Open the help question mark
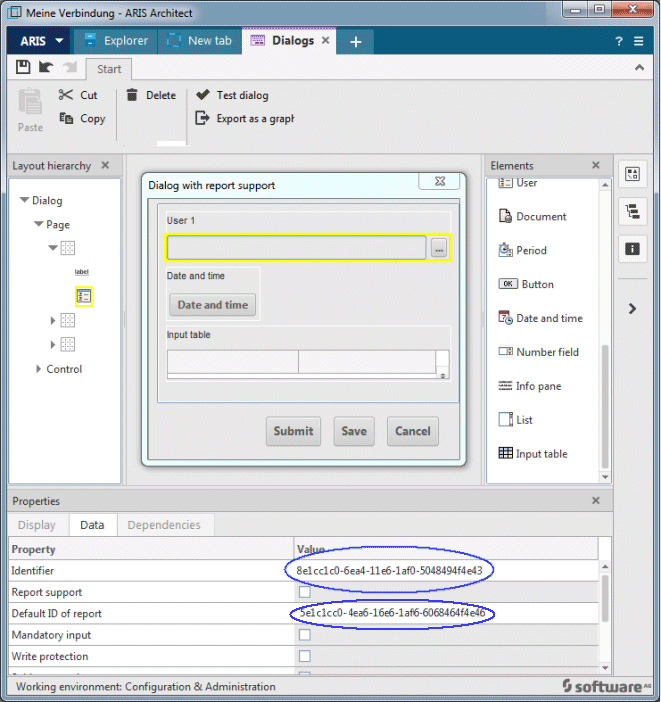 [x=619, y=41]
